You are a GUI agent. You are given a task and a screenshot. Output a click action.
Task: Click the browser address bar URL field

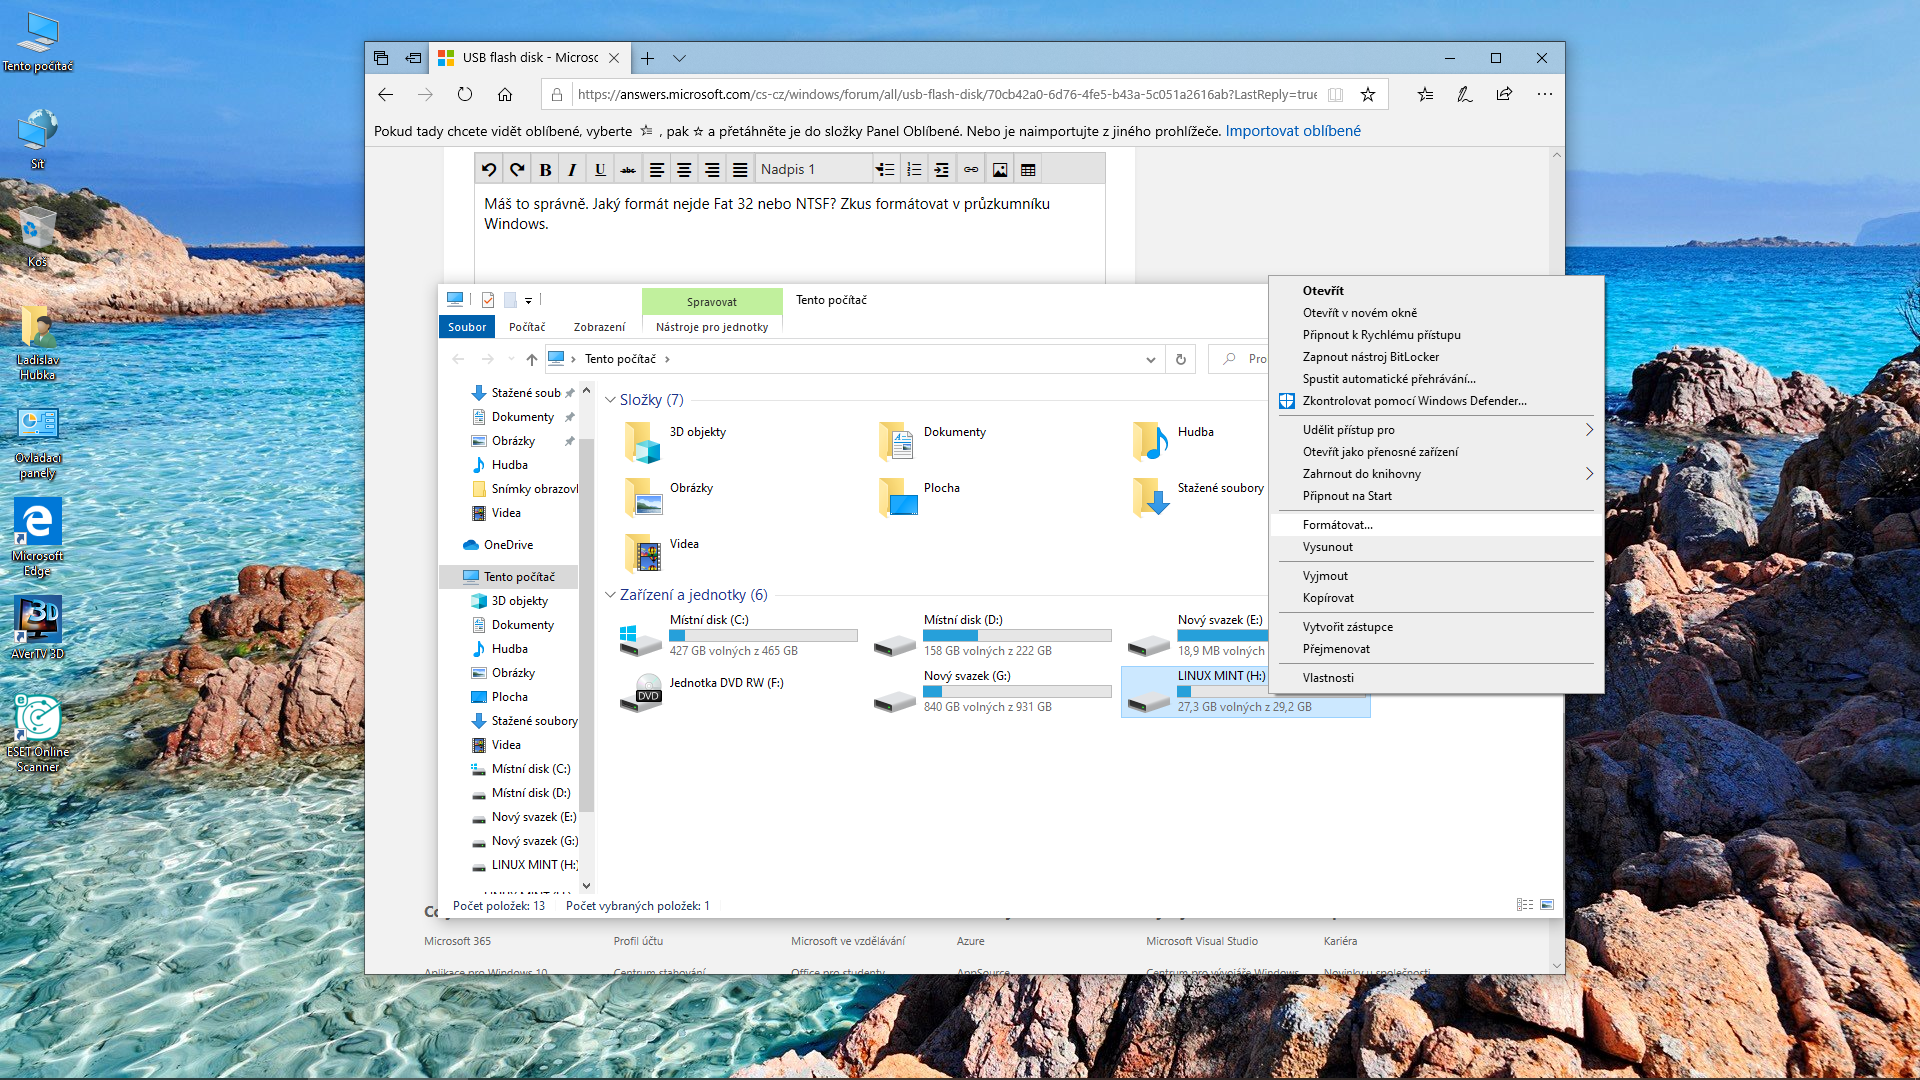point(946,94)
